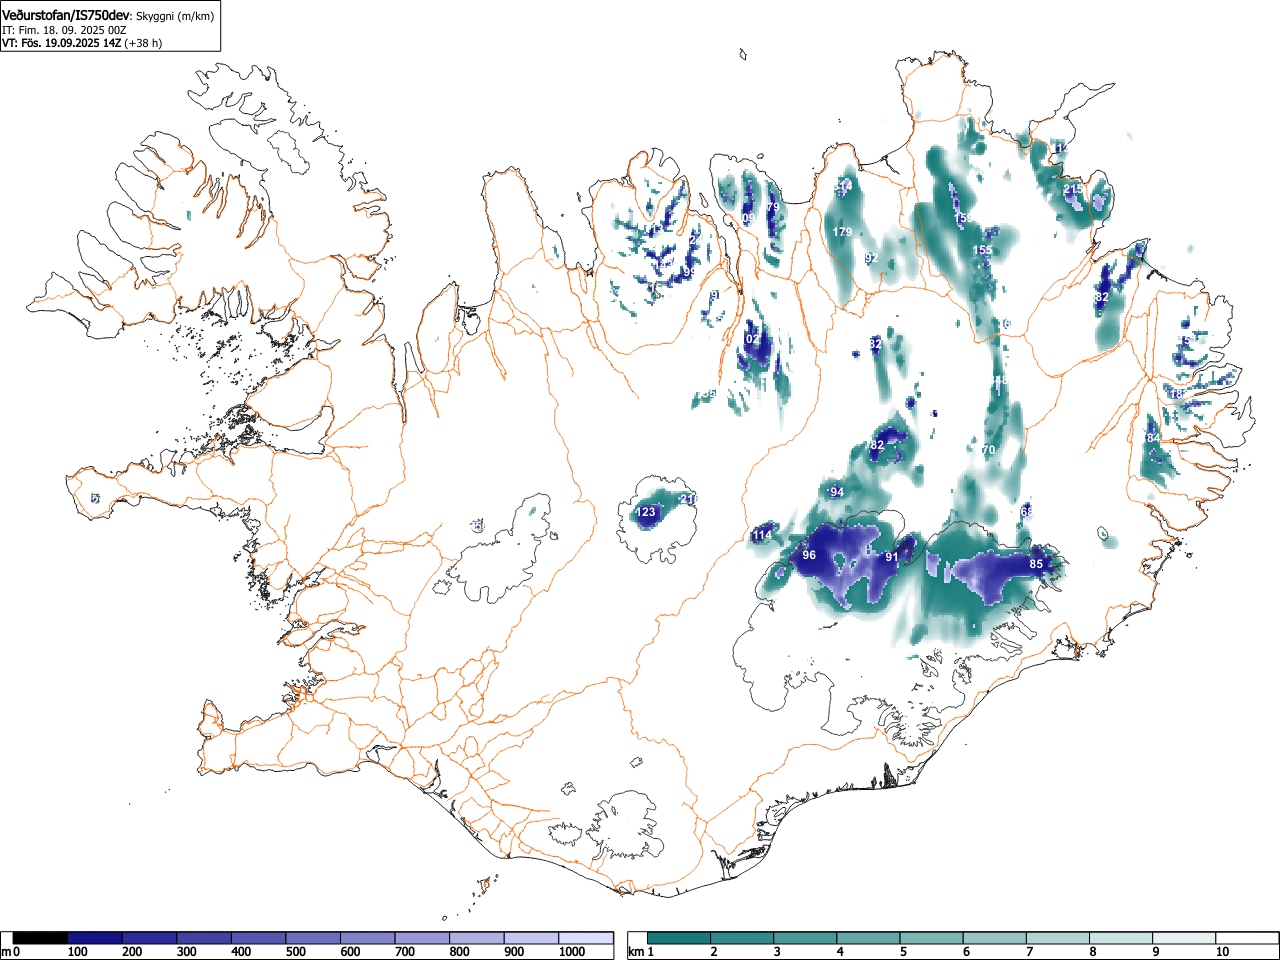This screenshot has width=1280, height=960.
Task: Choose the 5–6 km legend swatch
Action: tap(931, 938)
